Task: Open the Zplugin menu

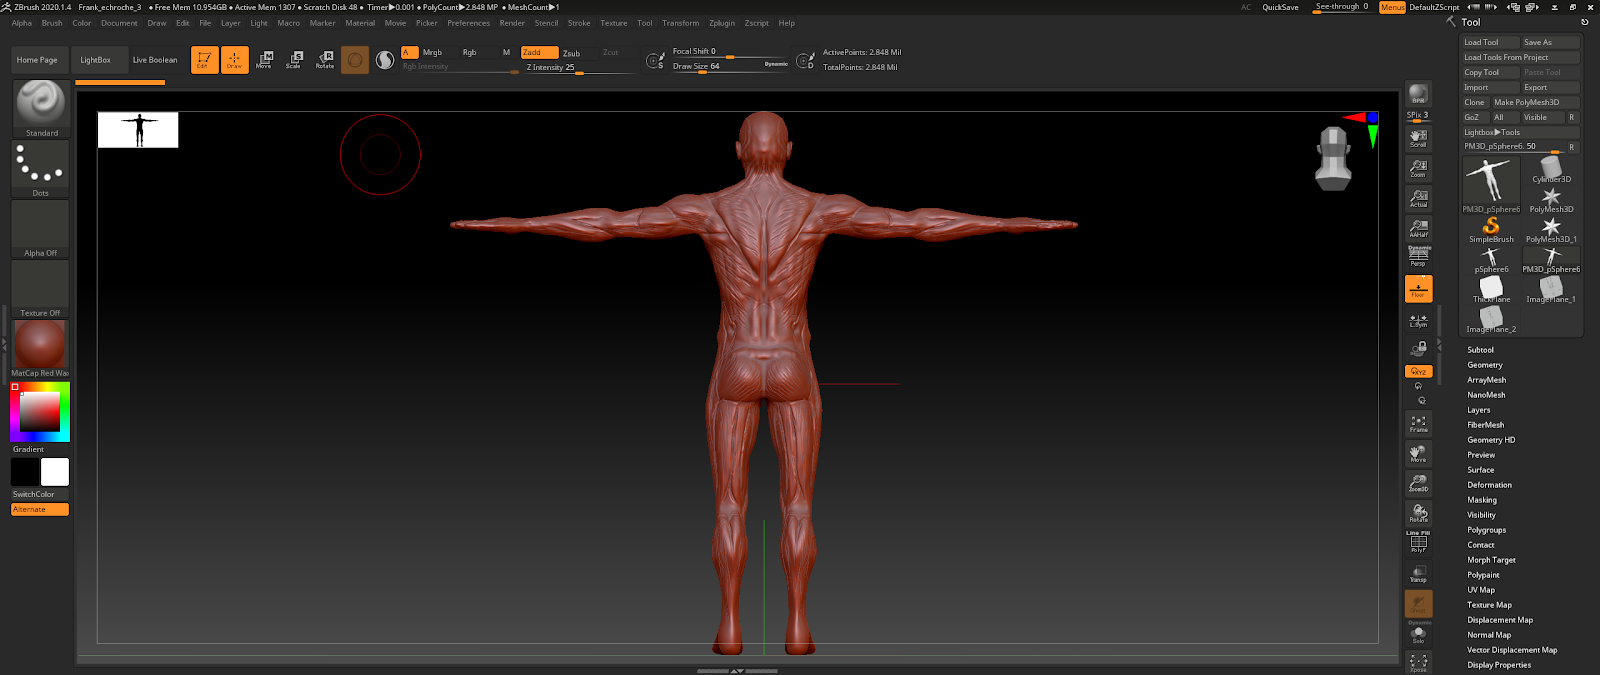Action: point(721,23)
